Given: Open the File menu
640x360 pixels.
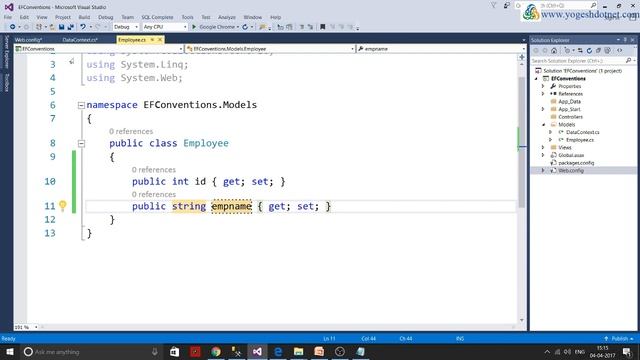Looking at the screenshot, I should pyautogui.click(x=8, y=17).
